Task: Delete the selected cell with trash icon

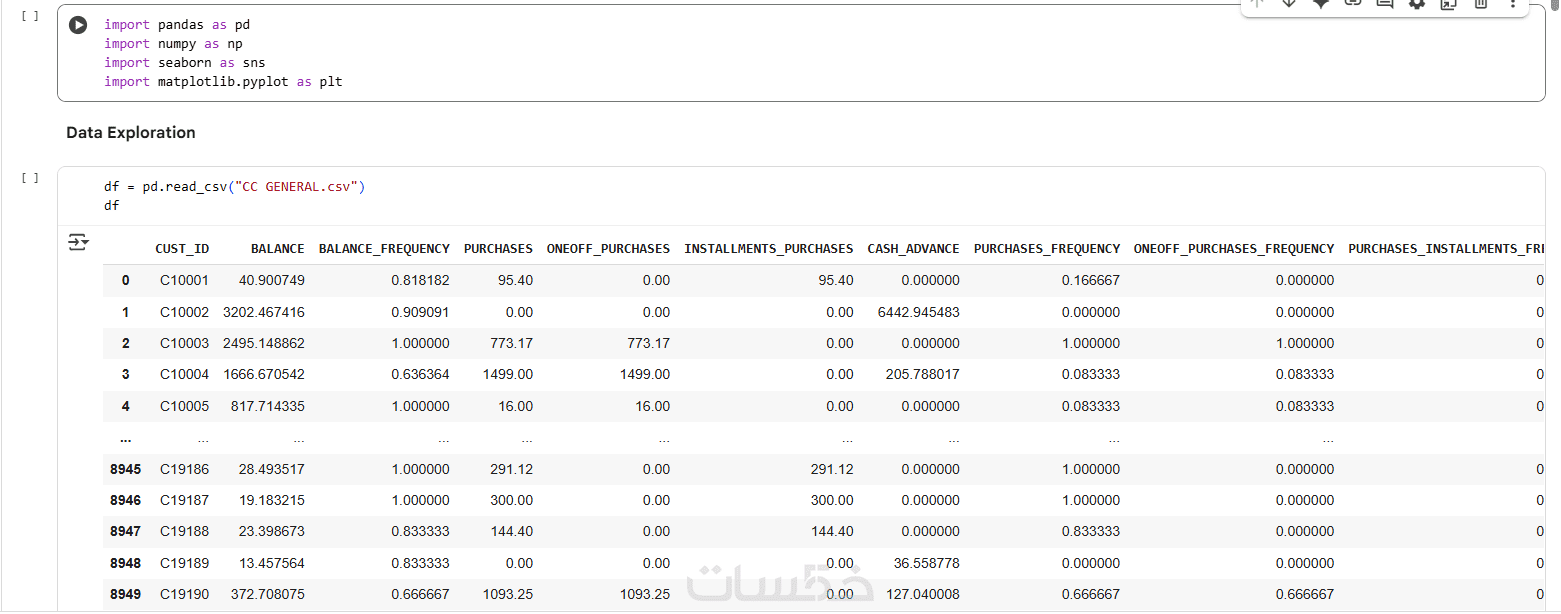Action: pos(1481,4)
